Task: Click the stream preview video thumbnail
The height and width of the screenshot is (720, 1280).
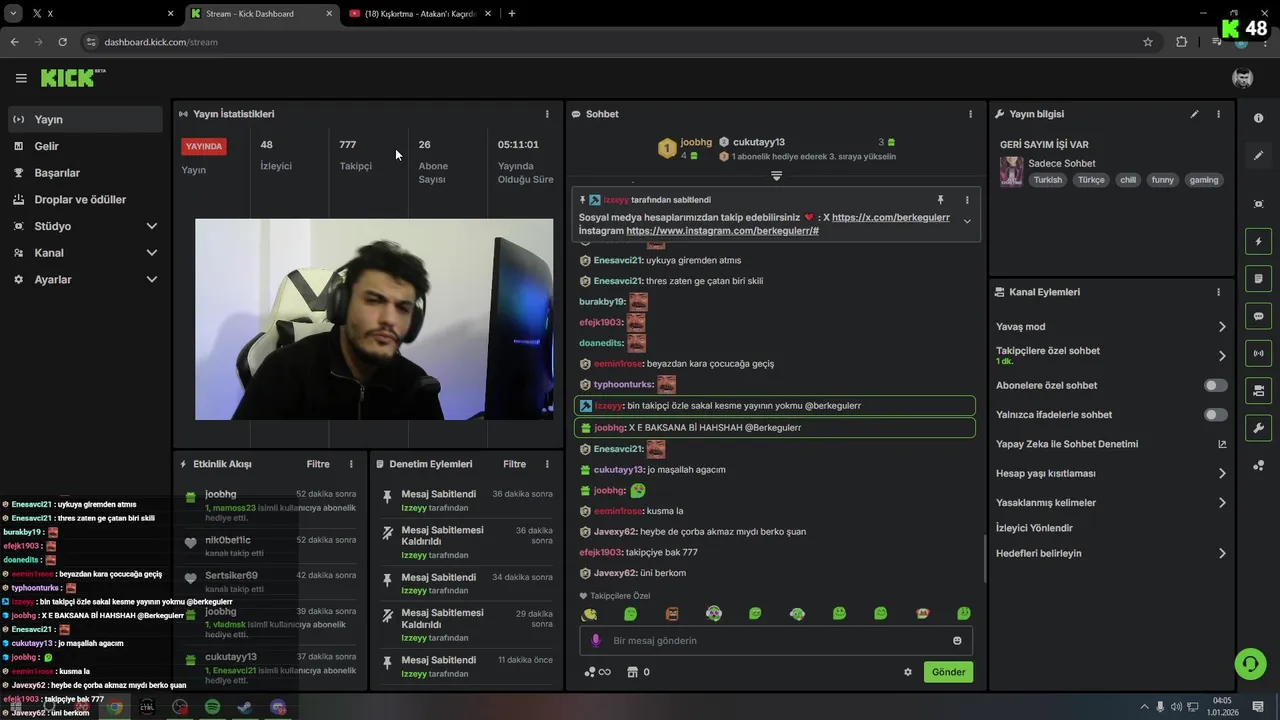Action: (x=374, y=319)
